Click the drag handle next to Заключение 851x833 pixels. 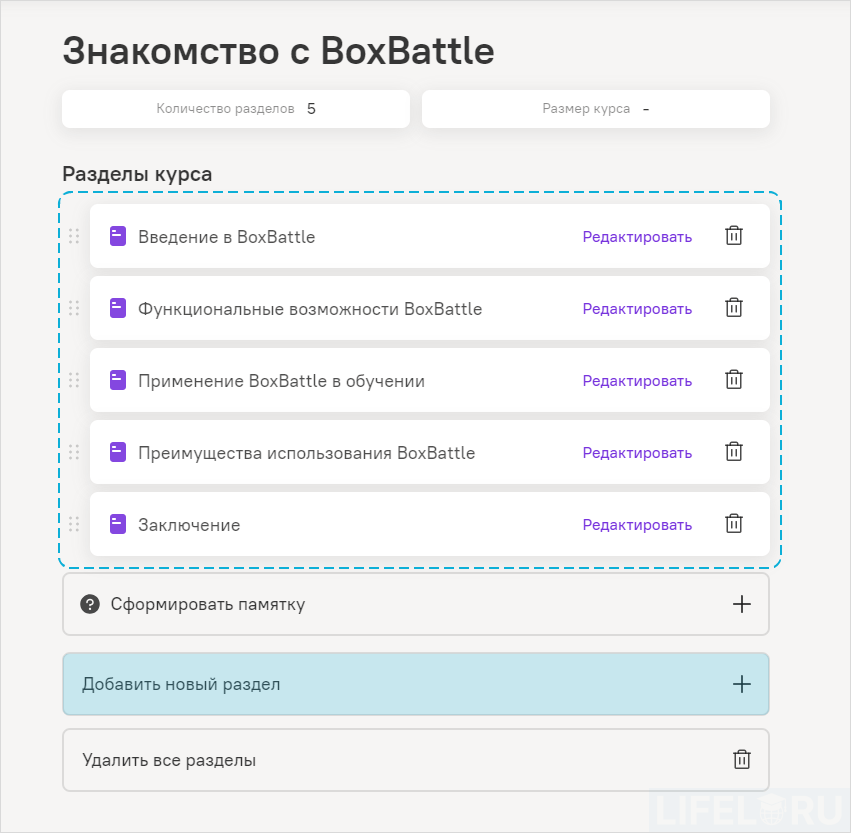[x=75, y=523]
